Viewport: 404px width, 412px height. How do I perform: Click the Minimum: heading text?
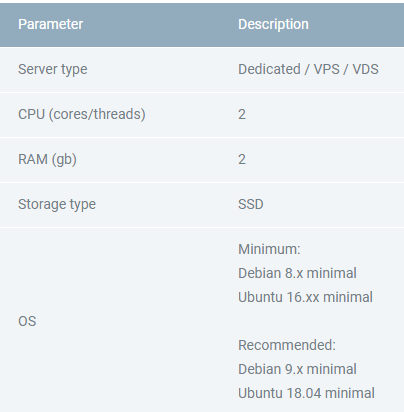pyautogui.click(x=269, y=249)
